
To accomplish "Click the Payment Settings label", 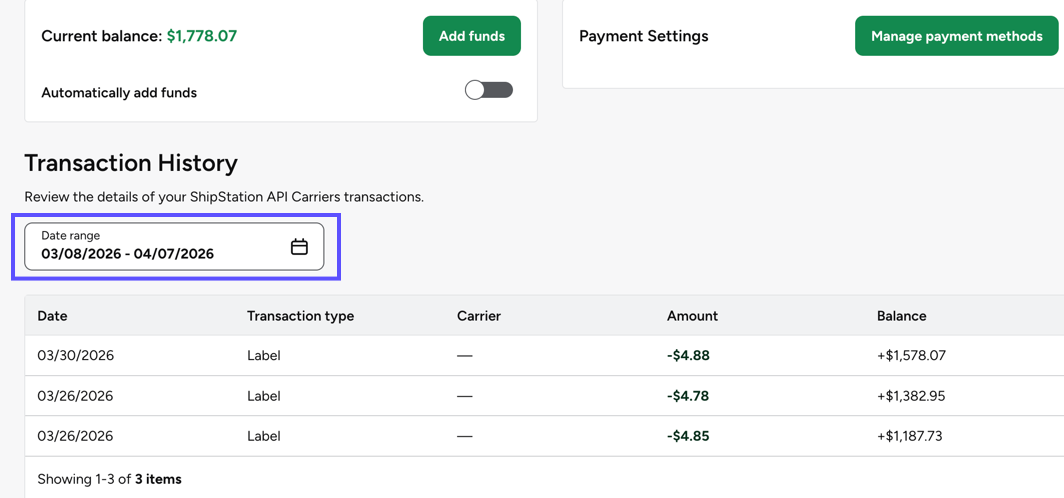I will coord(643,36).
